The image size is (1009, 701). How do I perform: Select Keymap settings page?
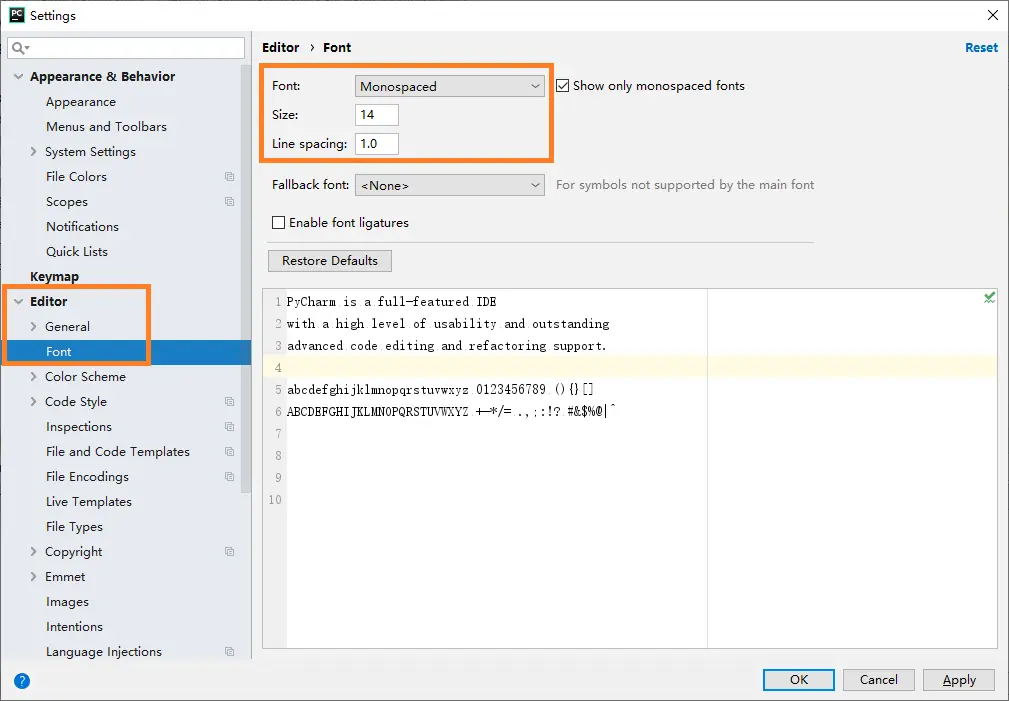tap(55, 277)
